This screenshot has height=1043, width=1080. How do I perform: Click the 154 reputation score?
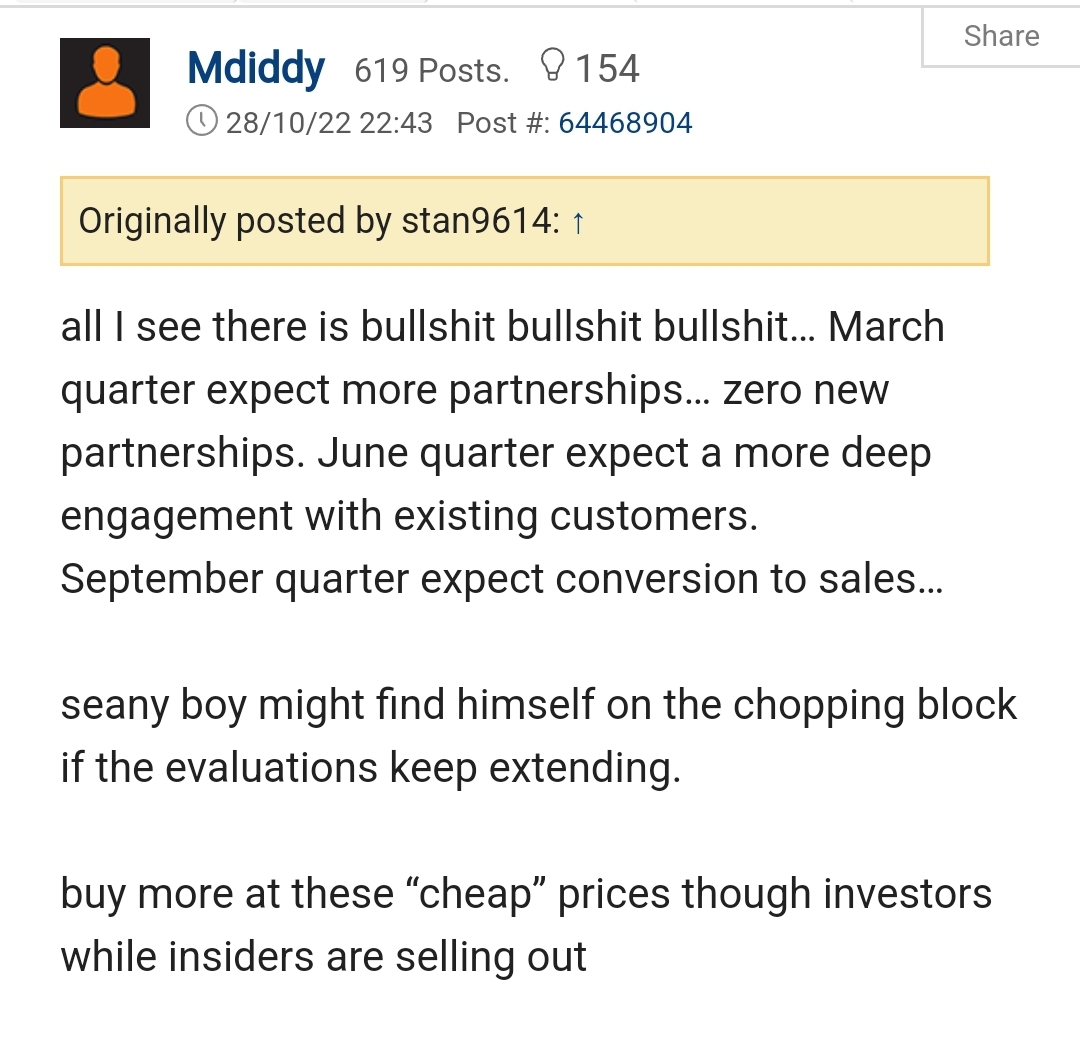tap(608, 69)
